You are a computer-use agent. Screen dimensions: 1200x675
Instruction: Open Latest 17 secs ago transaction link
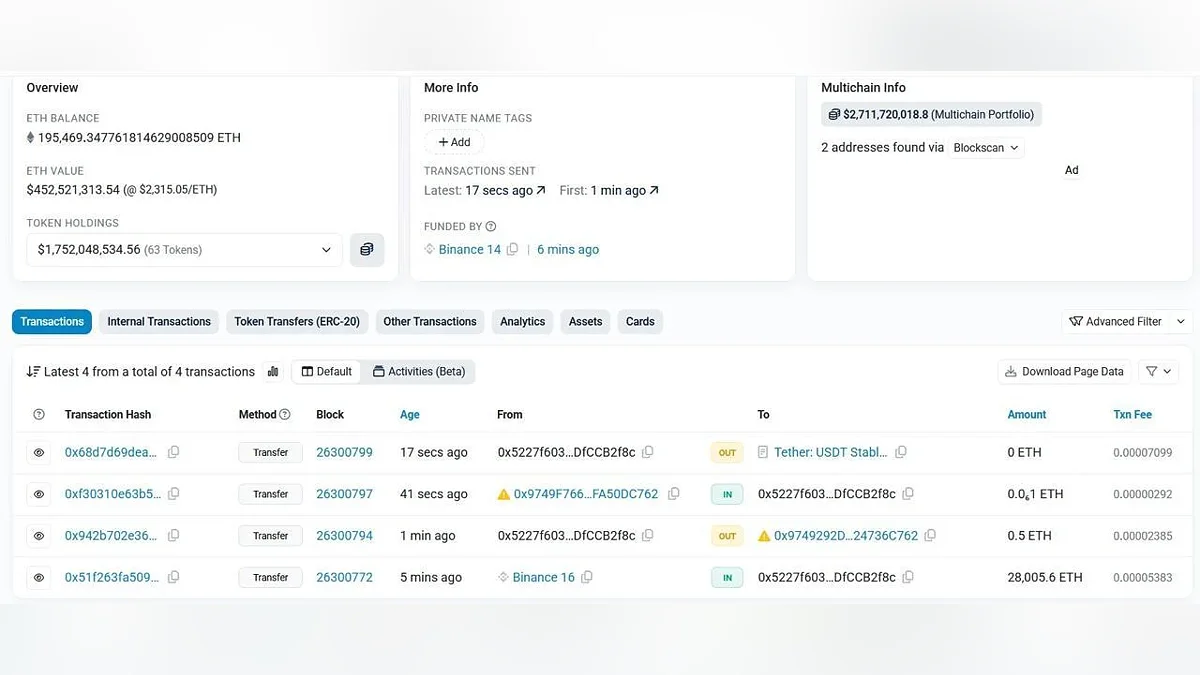(507, 191)
